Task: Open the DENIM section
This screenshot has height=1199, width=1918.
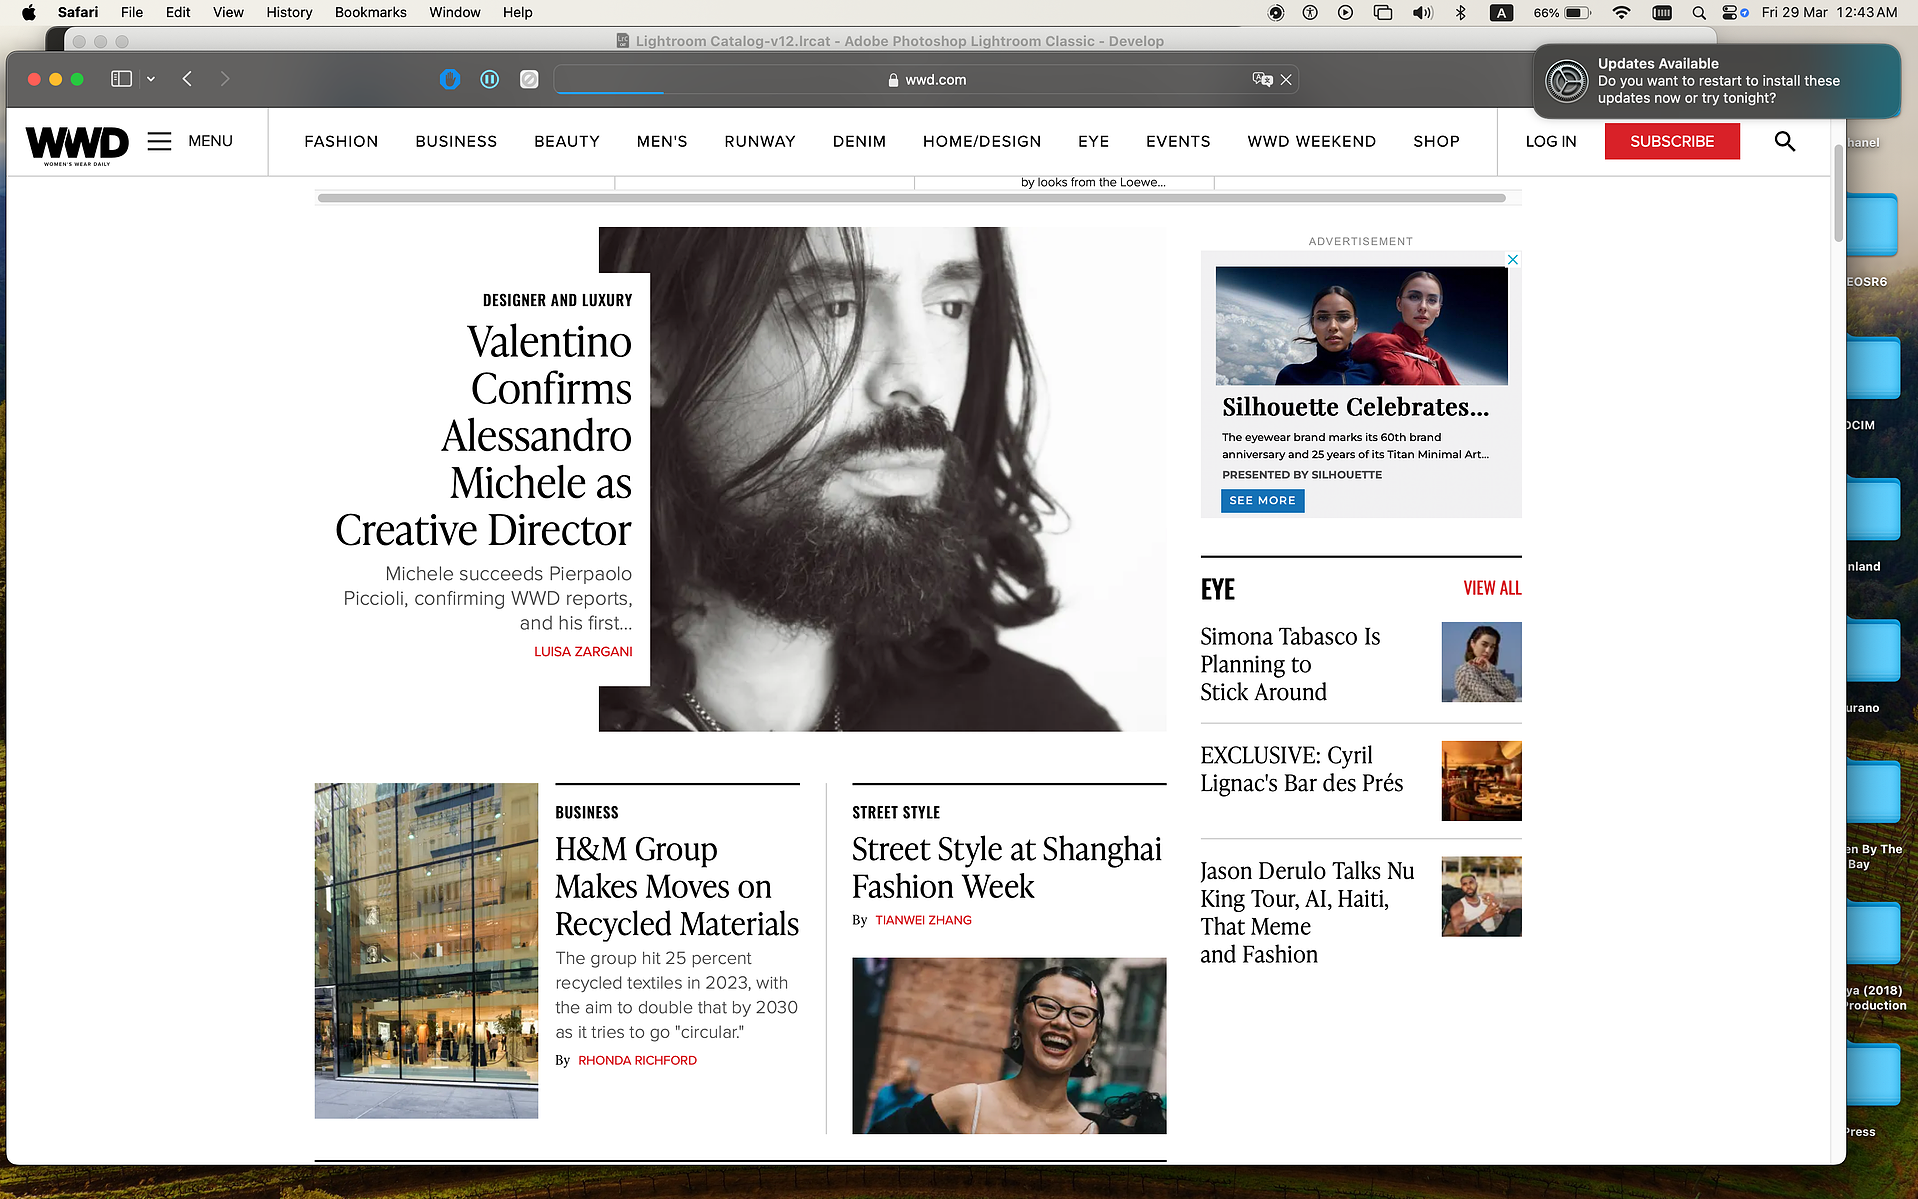Action: (x=859, y=141)
